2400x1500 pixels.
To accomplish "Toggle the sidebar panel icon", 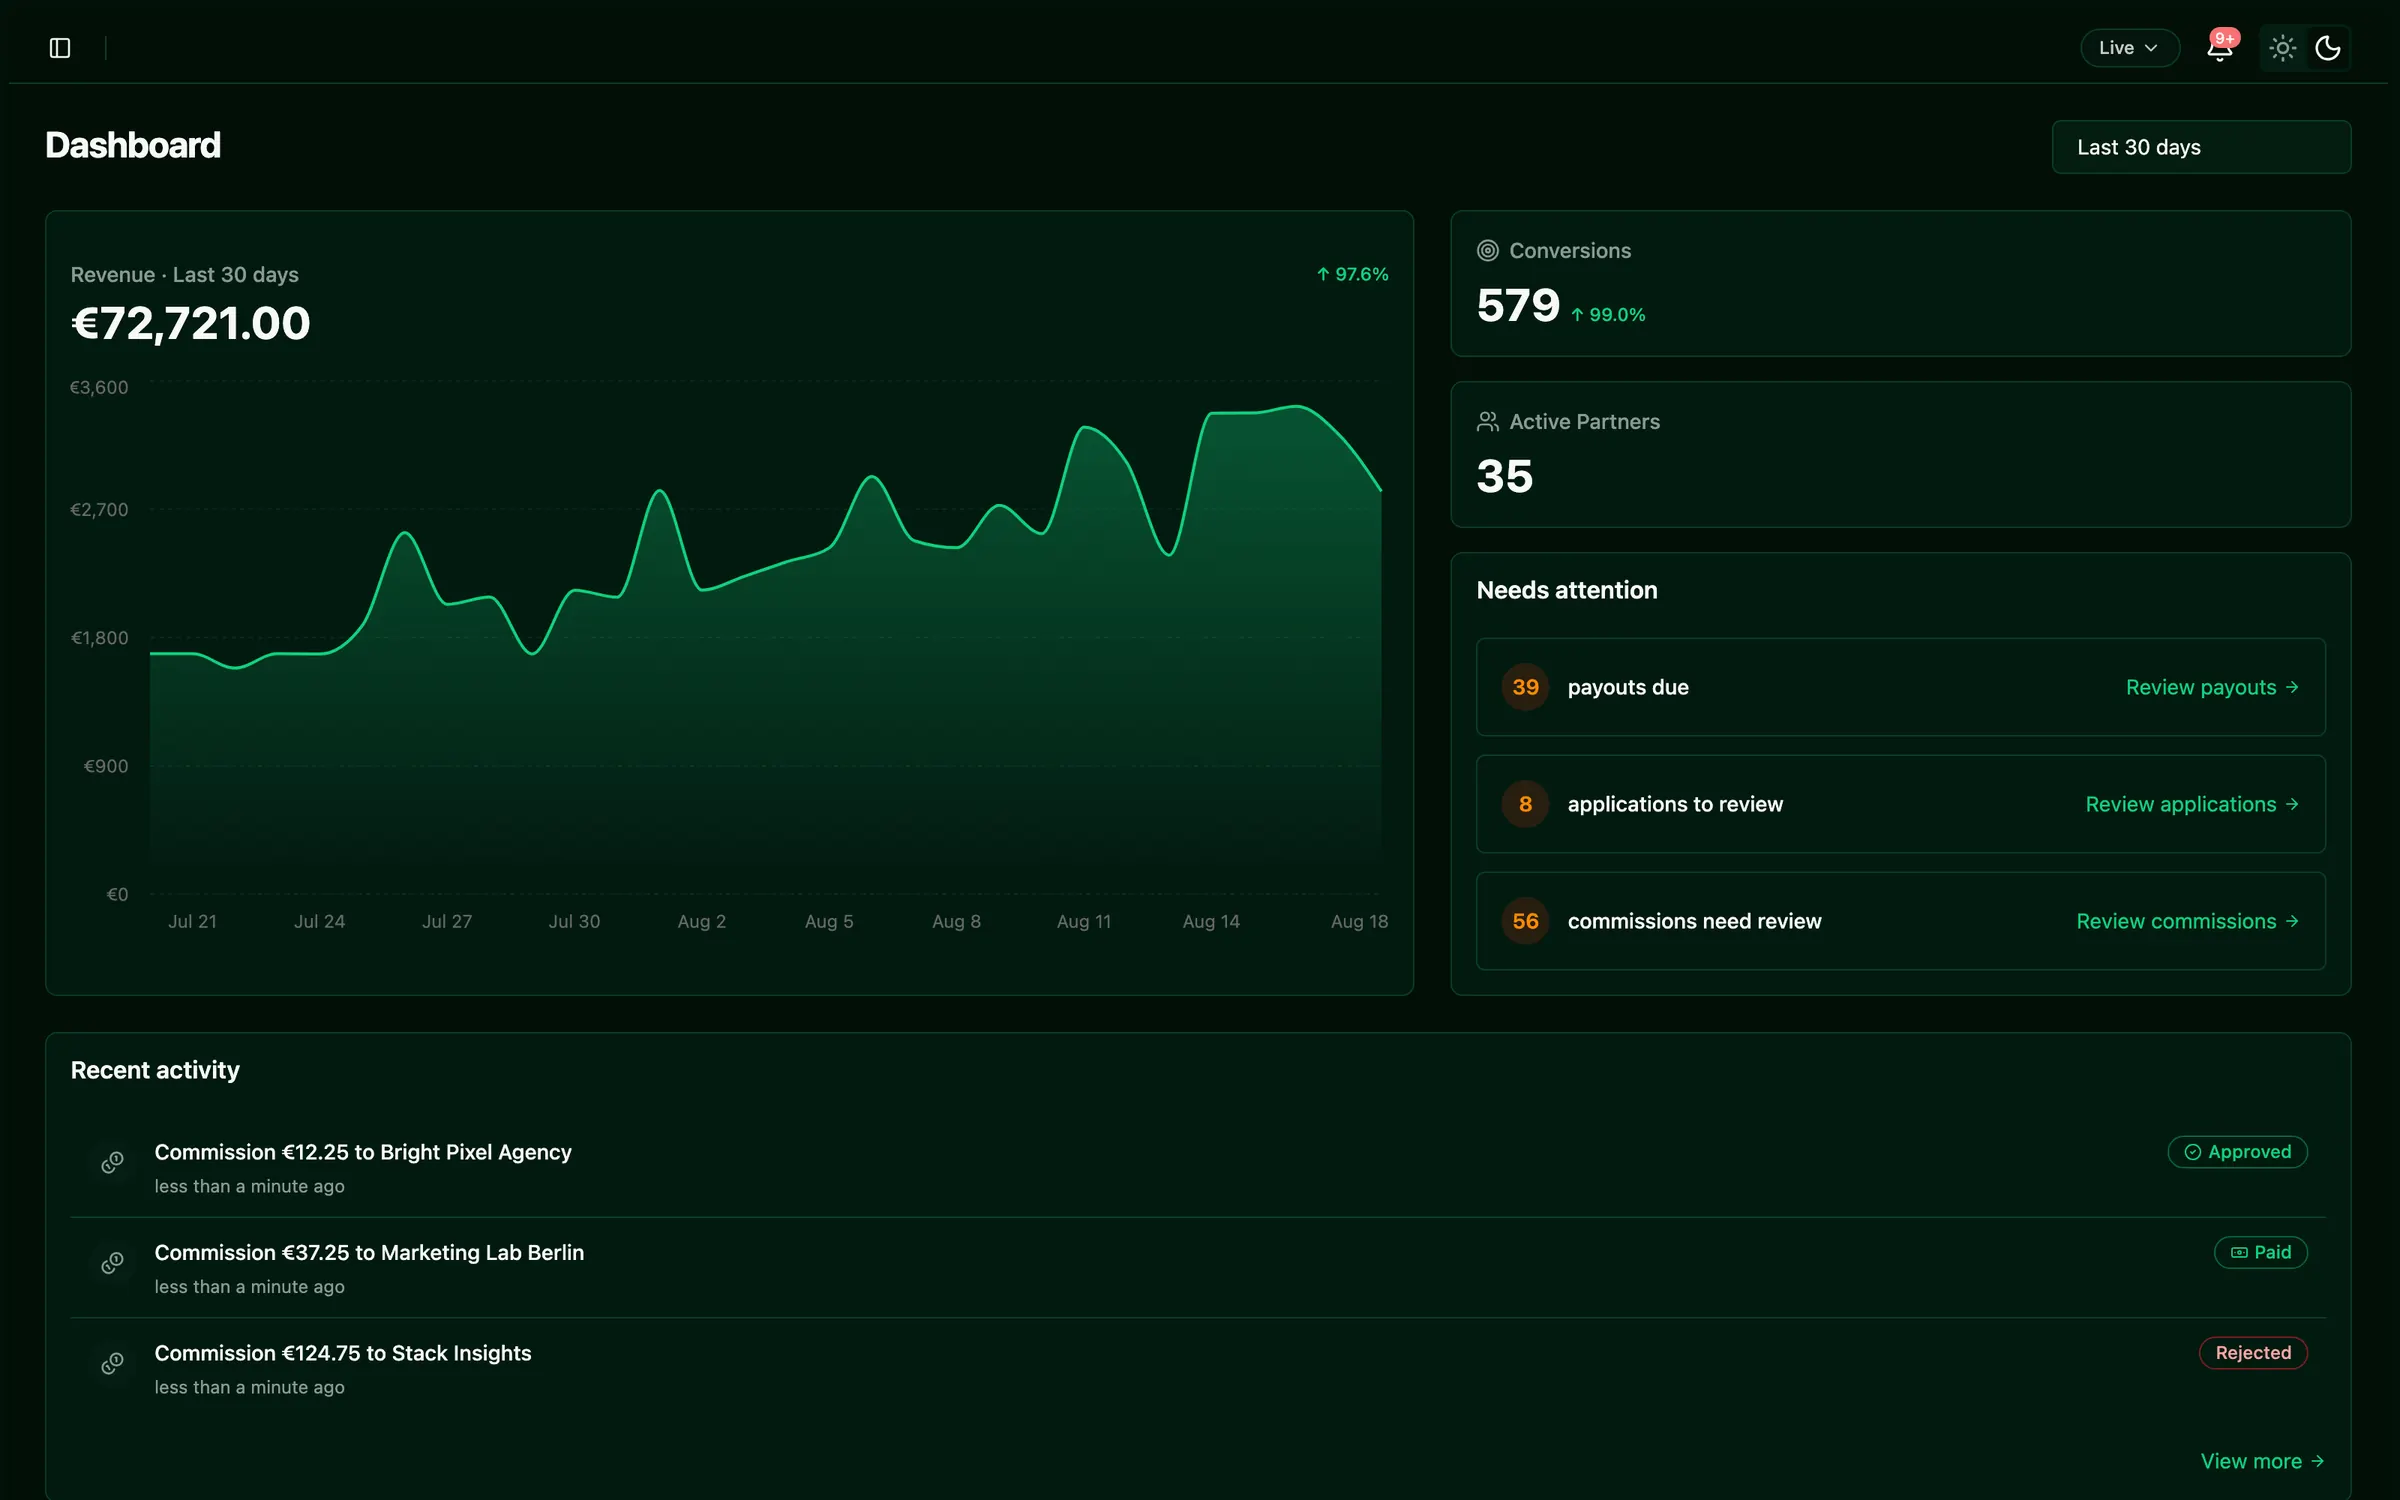I will click(60, 48).
